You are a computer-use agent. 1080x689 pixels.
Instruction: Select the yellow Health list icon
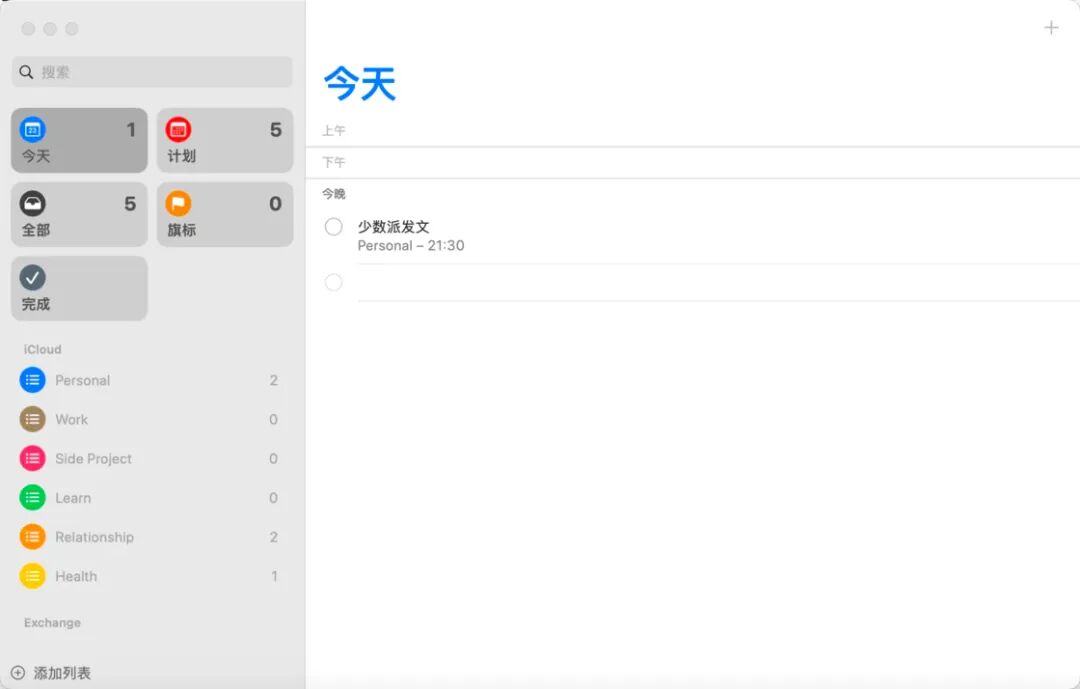(32, 577)
